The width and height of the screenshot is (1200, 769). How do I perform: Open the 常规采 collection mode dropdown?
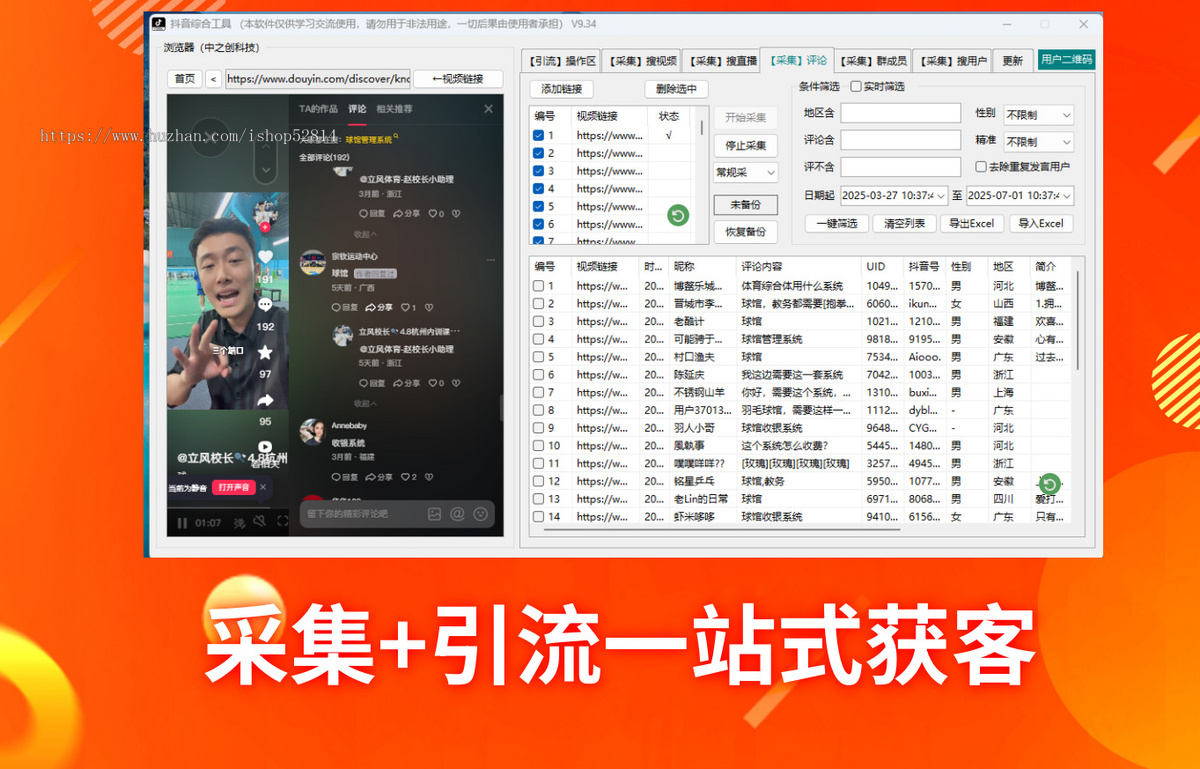(x=745, y=173)
